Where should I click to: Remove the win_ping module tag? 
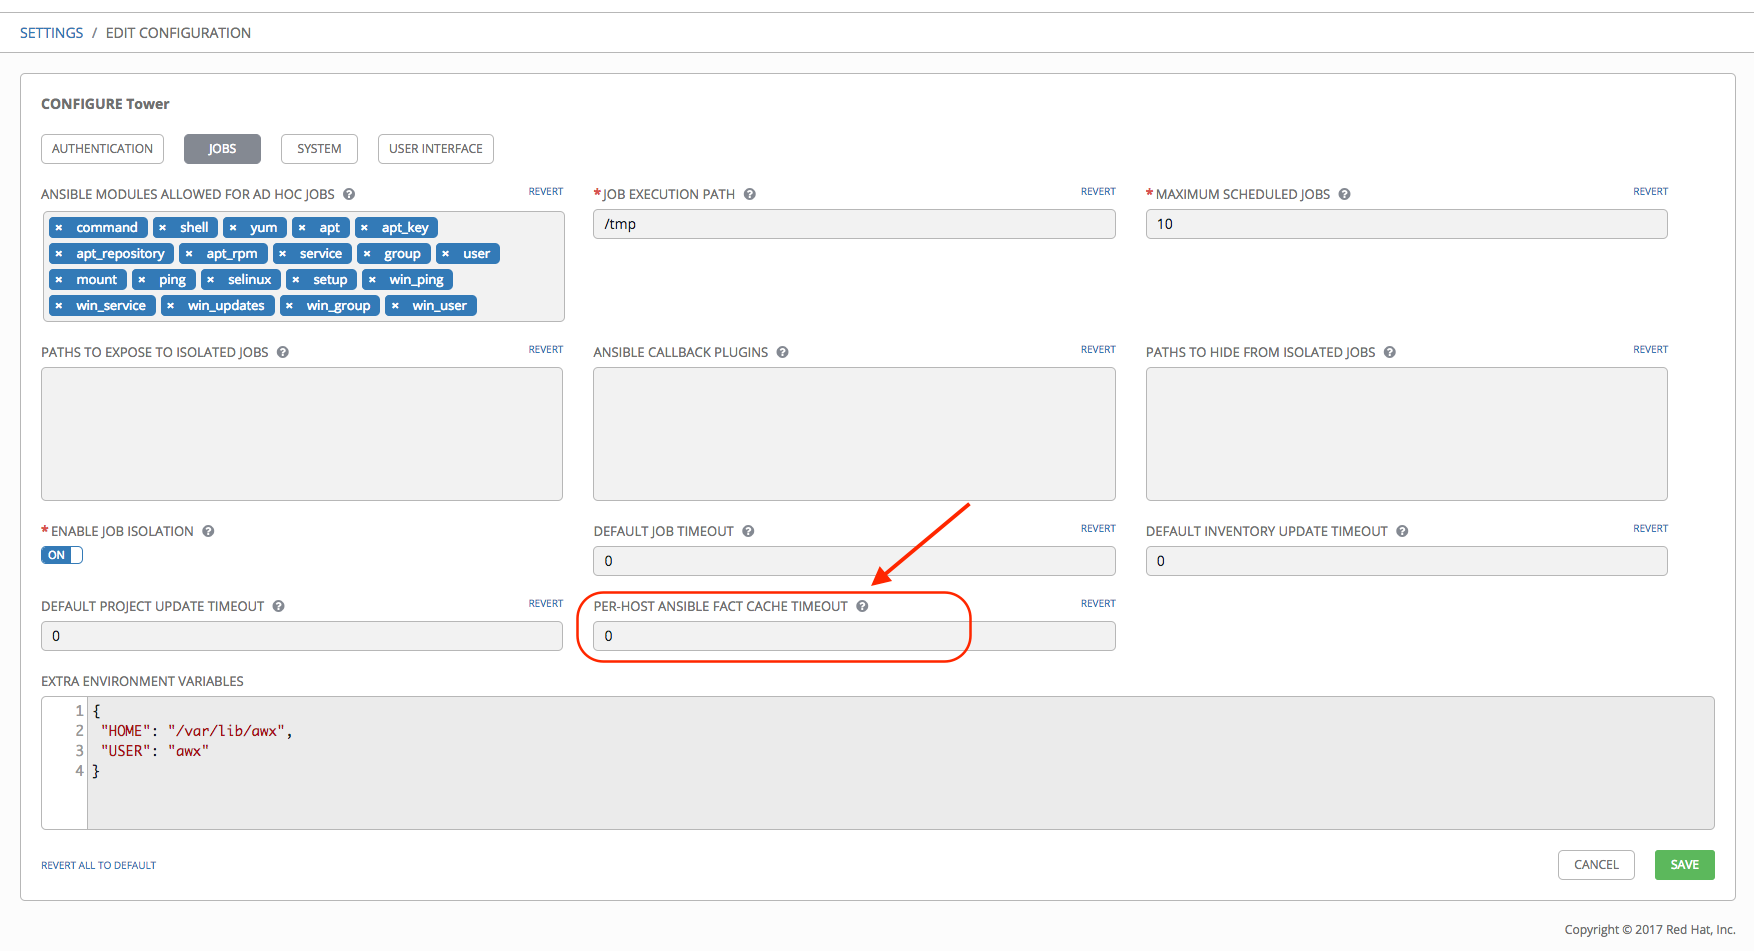pyautogui.click(x=372, y=280)
